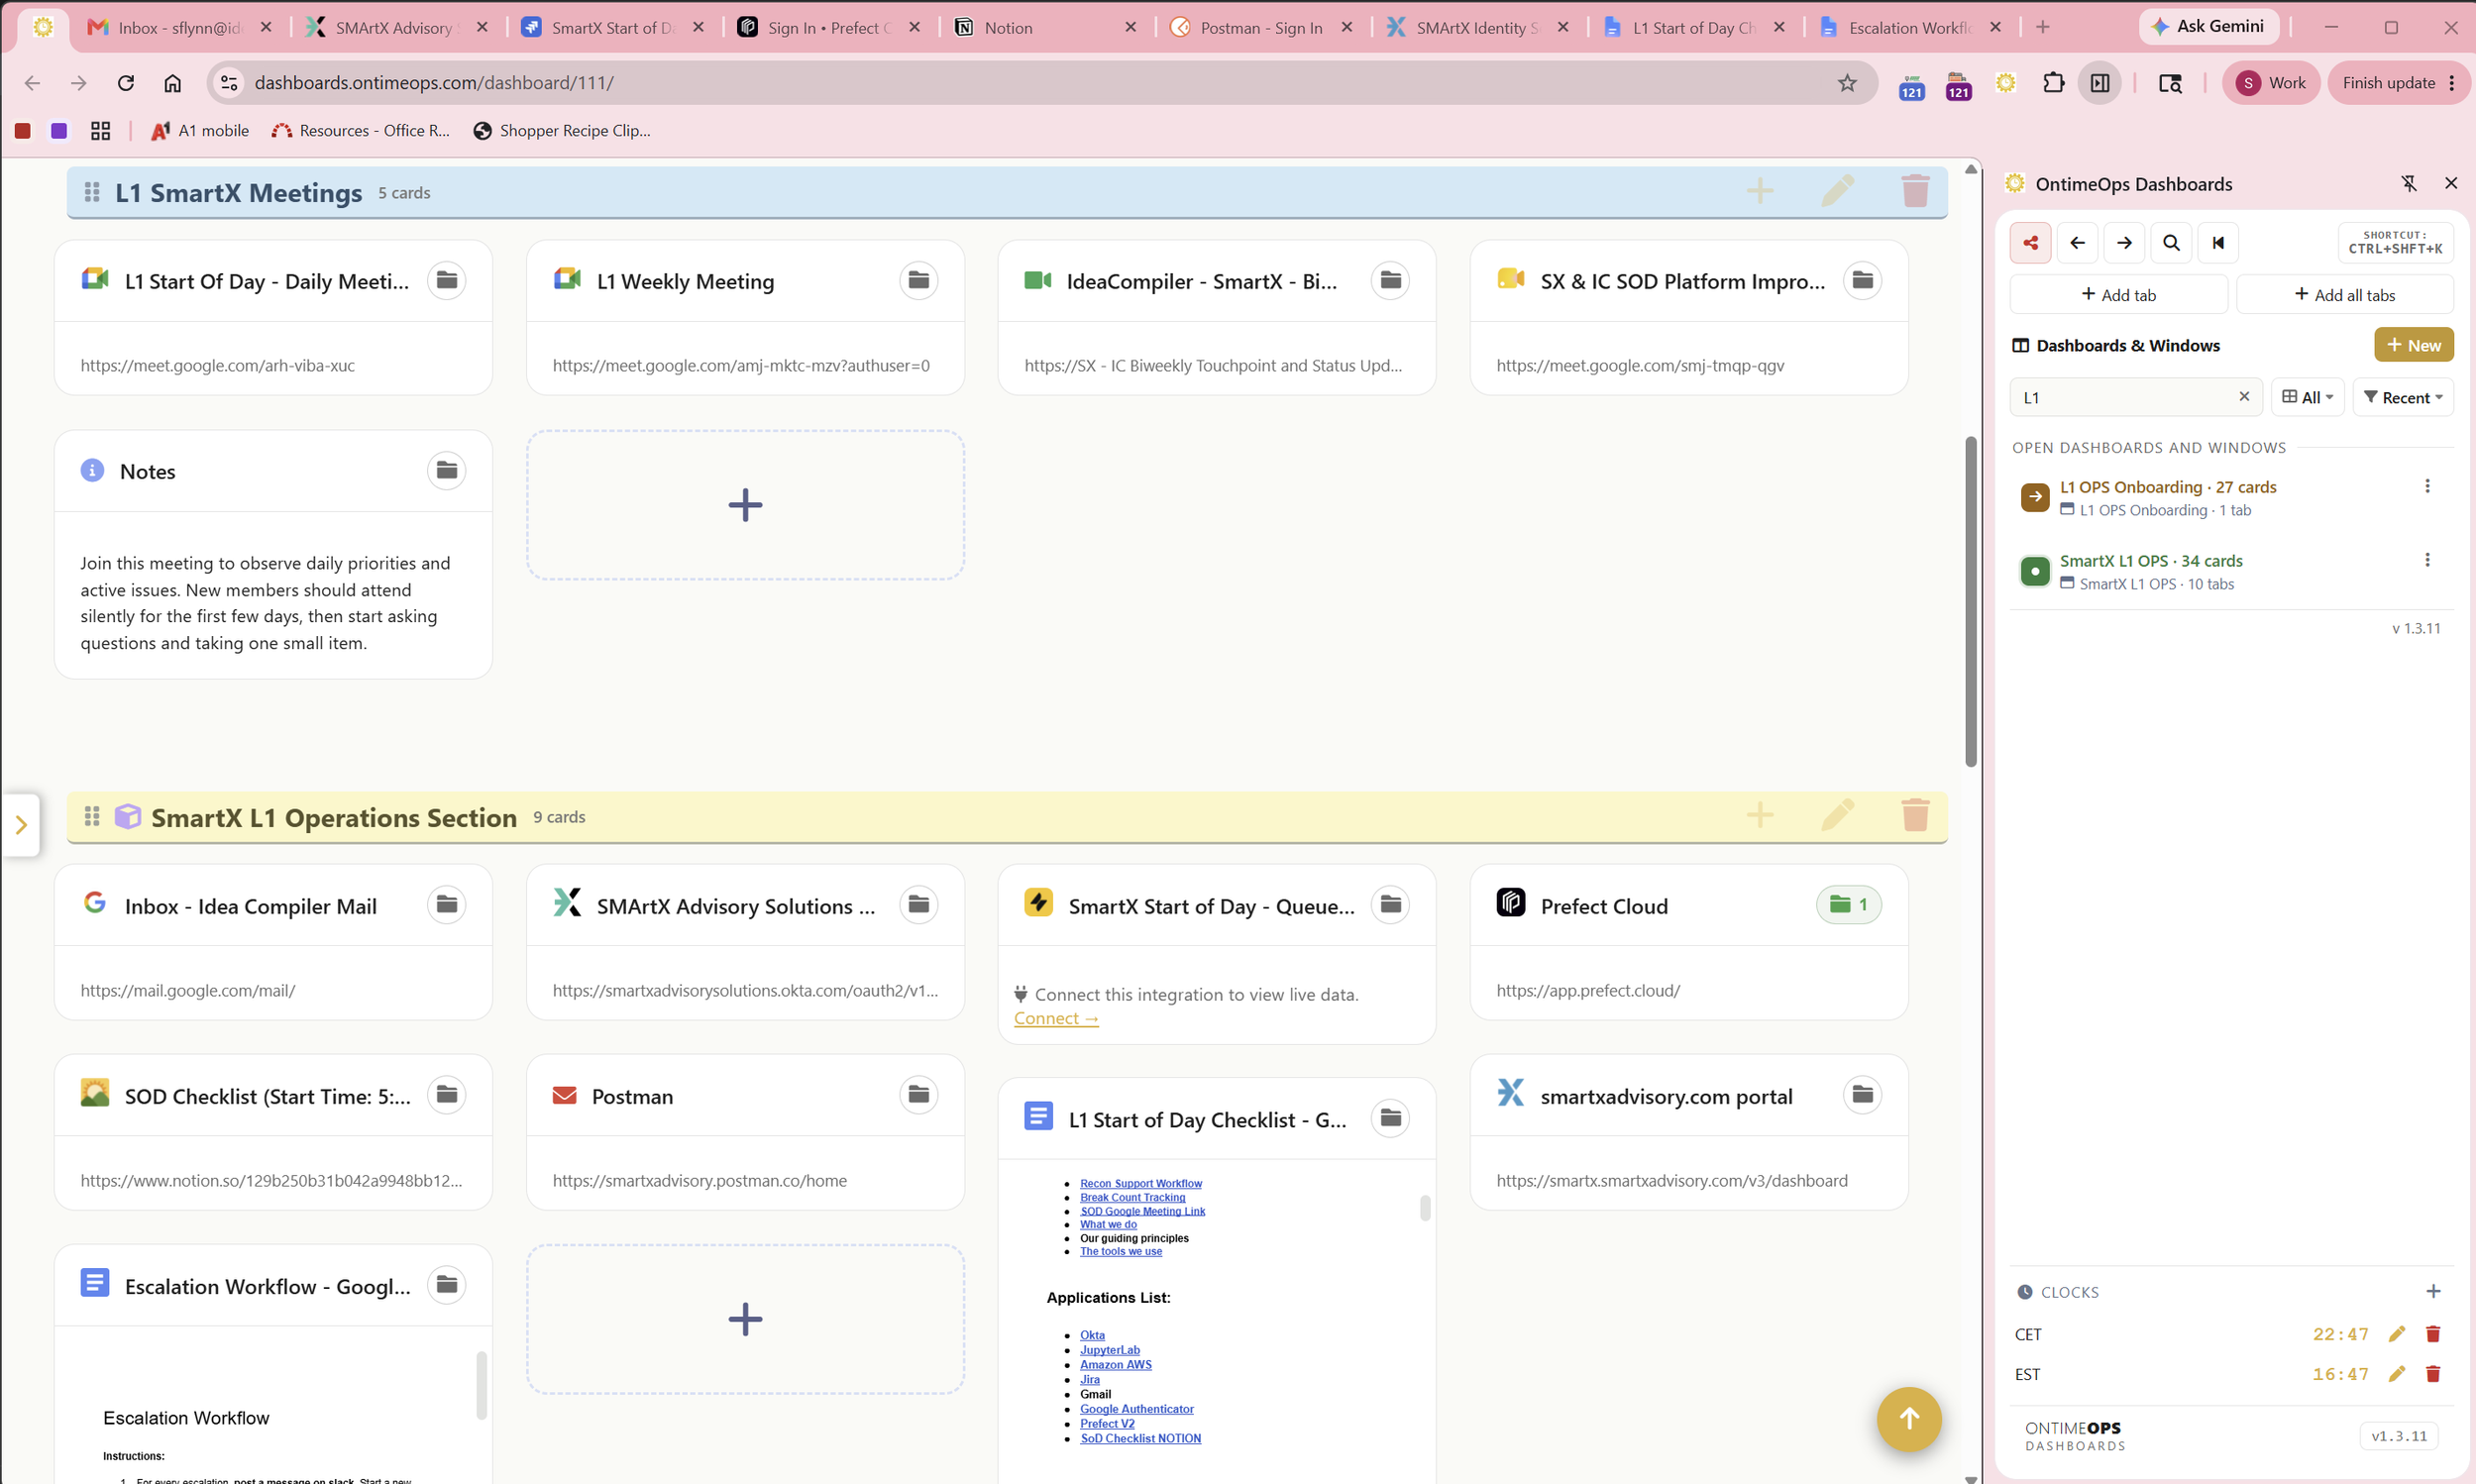Open folder icon on L1 Start Of Day card
The image size is (2476, 1484).
coord(446,281)
